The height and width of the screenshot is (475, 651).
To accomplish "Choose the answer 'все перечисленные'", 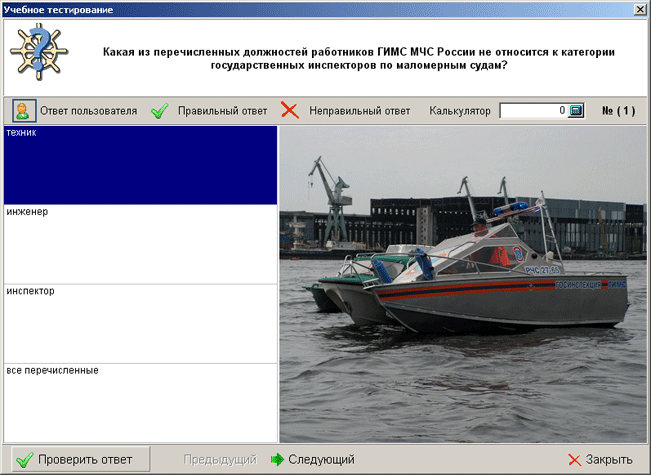I will click(x=140, y=403).
